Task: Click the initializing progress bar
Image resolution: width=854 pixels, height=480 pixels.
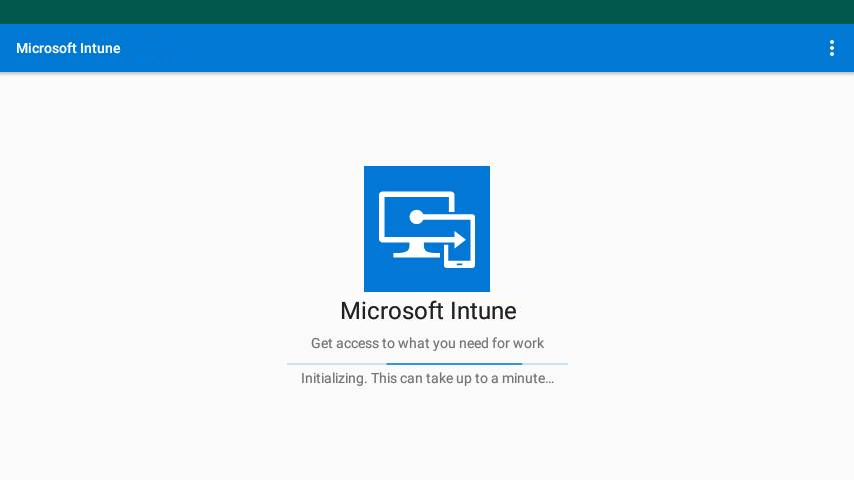Action: [x=427, y=363]
